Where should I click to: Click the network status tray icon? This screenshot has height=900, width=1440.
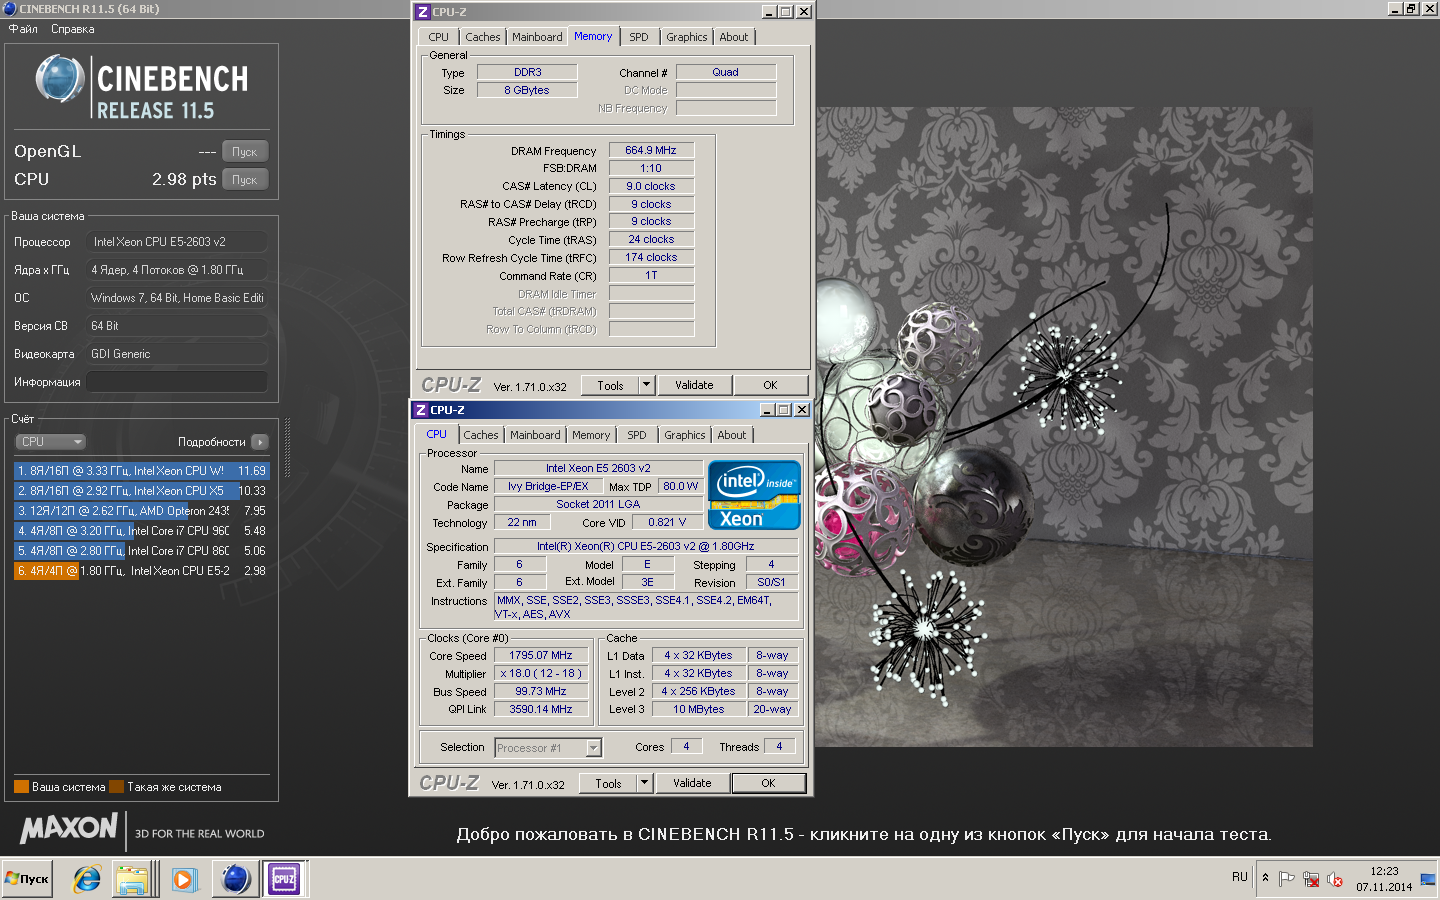(1310, 879)
